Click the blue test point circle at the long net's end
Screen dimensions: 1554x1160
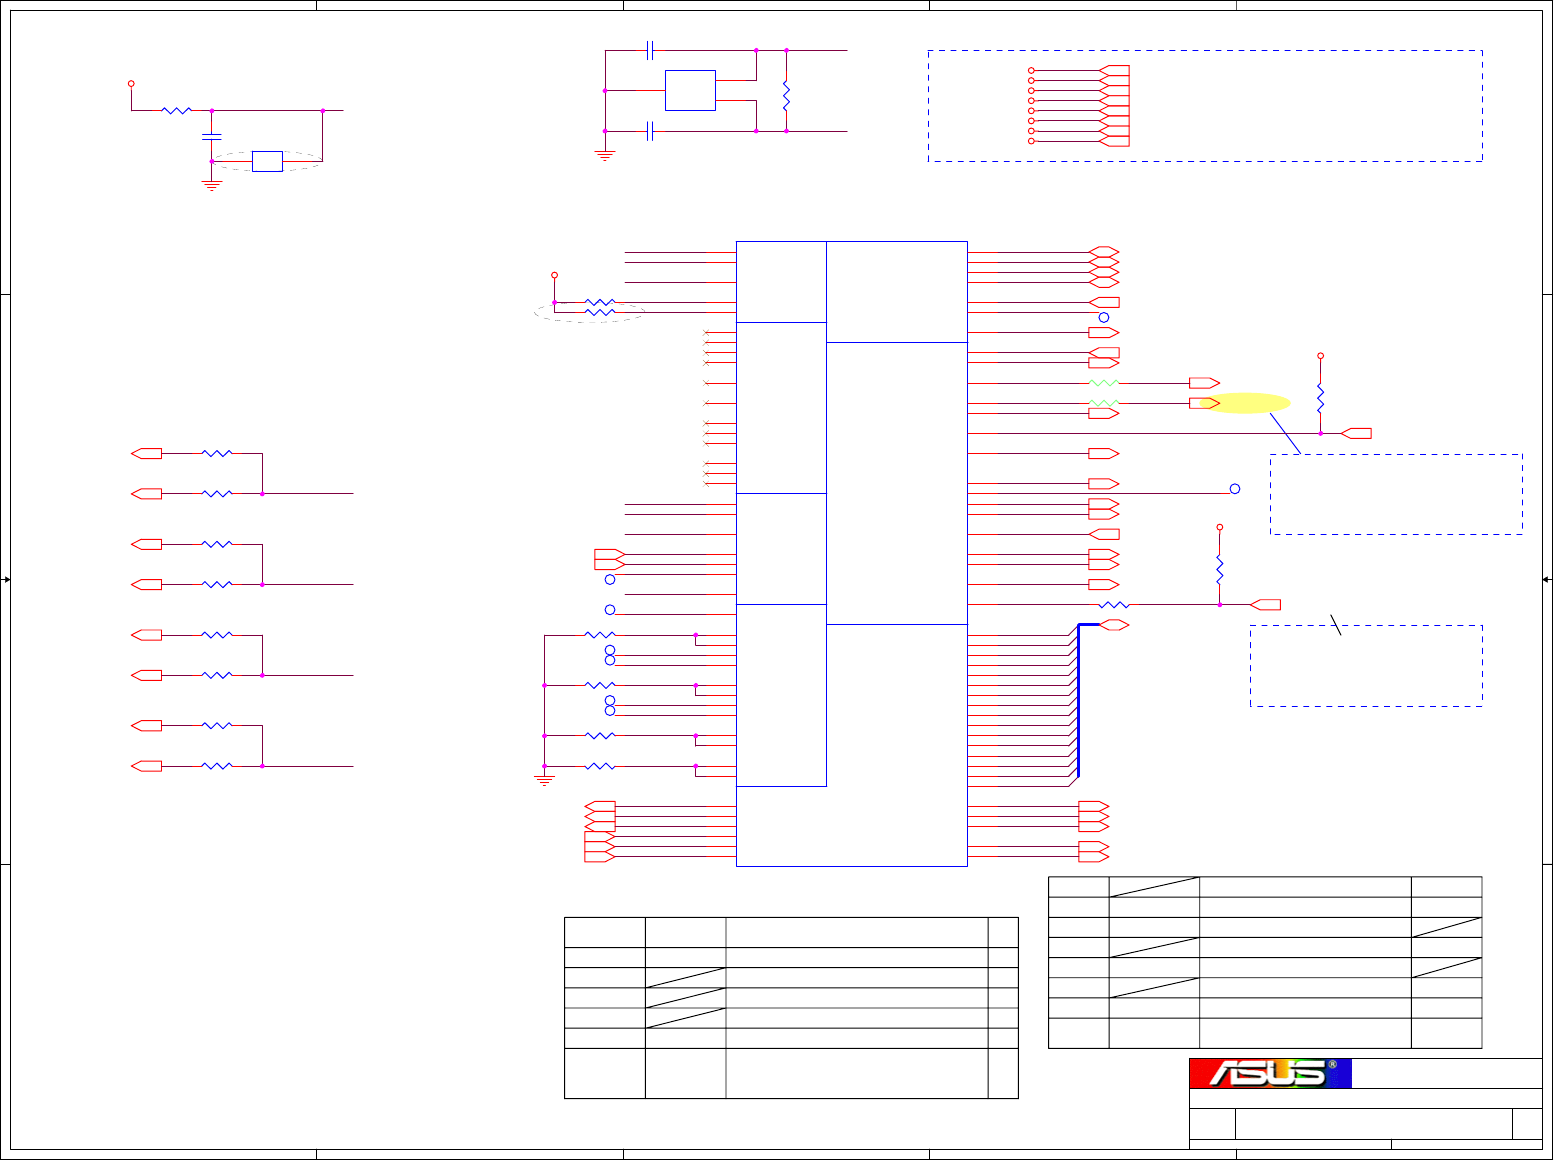point(1235,489)
